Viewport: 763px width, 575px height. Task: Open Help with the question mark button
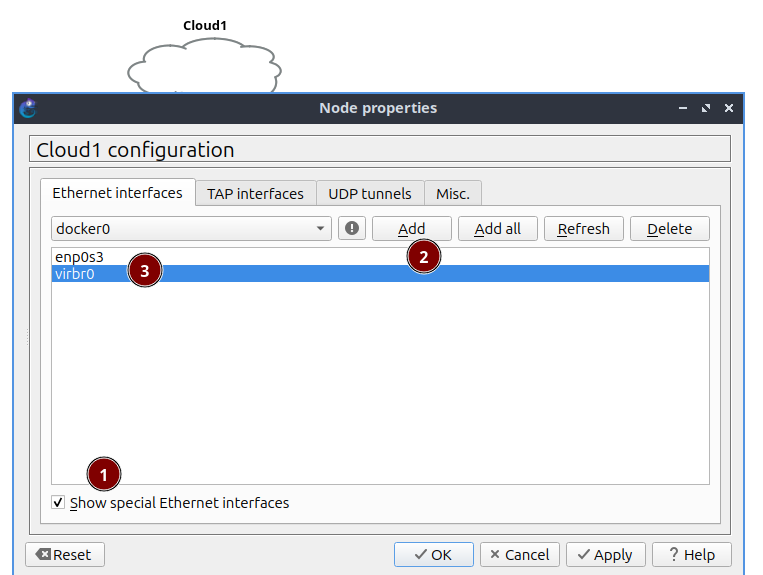pos(691,554)
